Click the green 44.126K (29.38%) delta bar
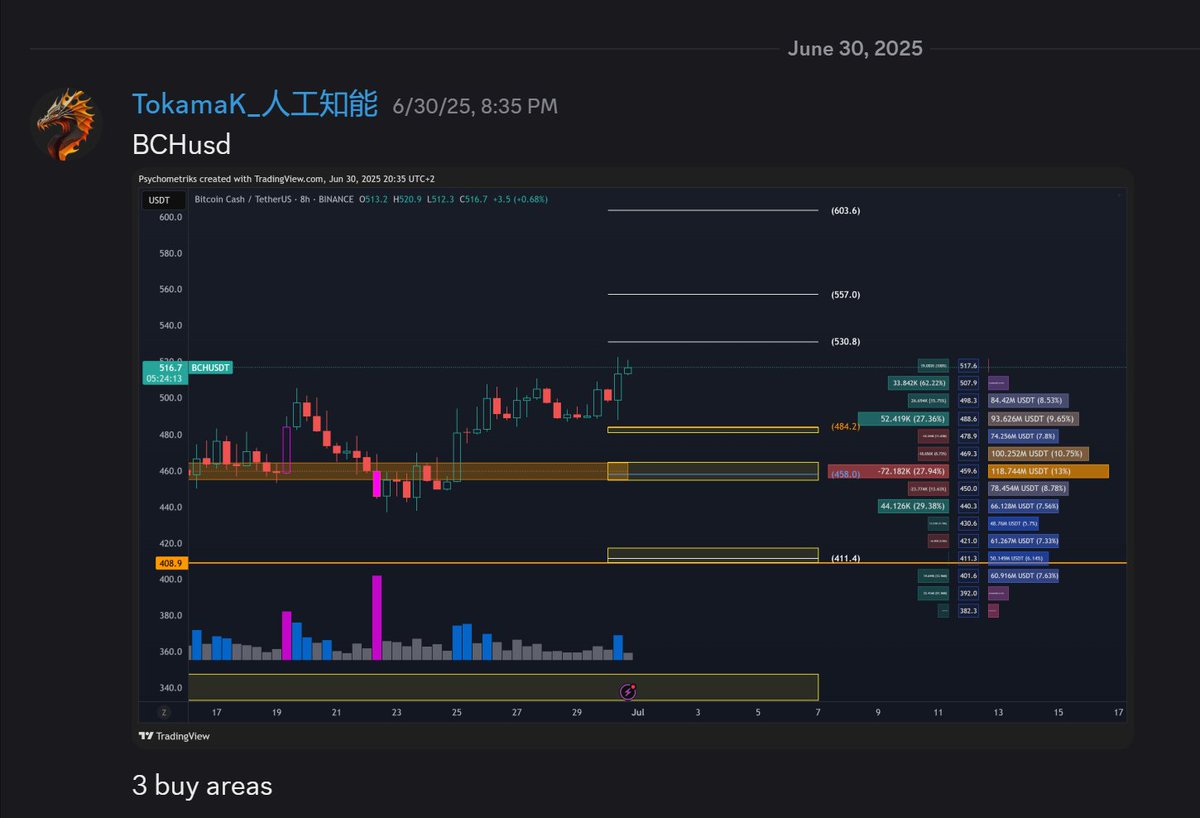Image resolution: width=1200 pixels, height=818 pixels. click(x=913, y=506)
